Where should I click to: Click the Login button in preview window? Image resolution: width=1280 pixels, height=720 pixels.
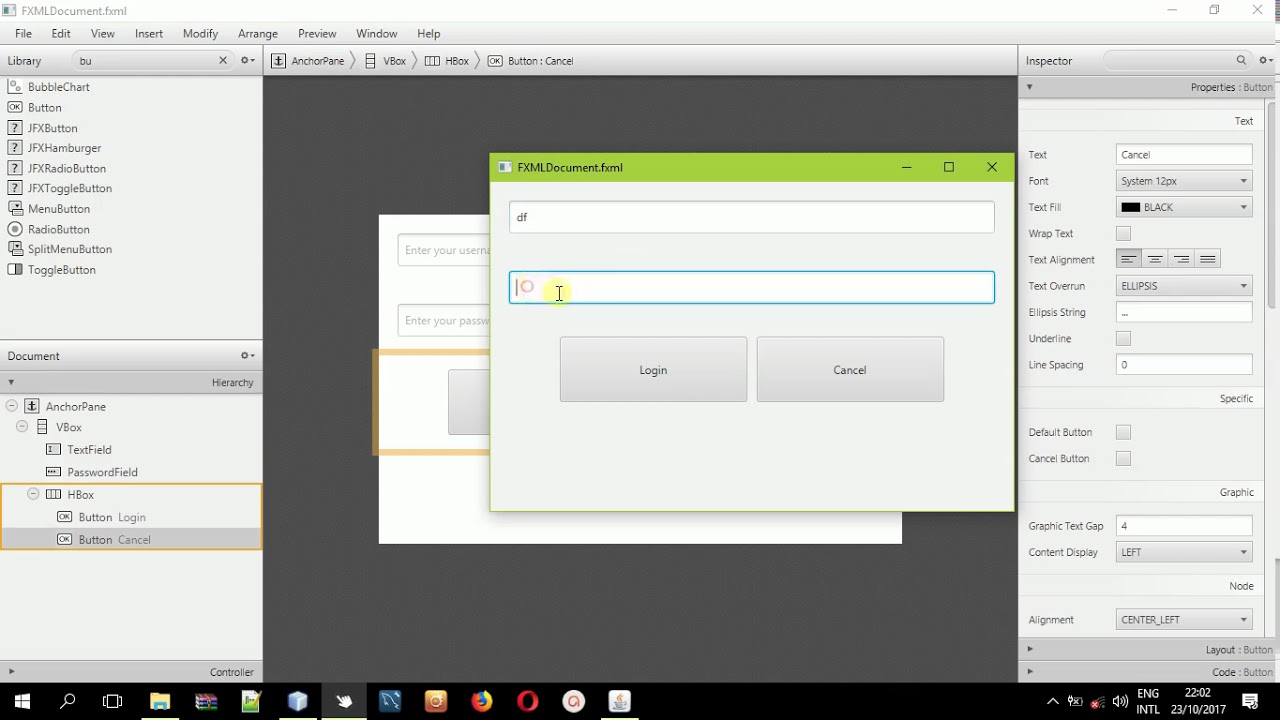pyautogui.click(x=653, y=370)
